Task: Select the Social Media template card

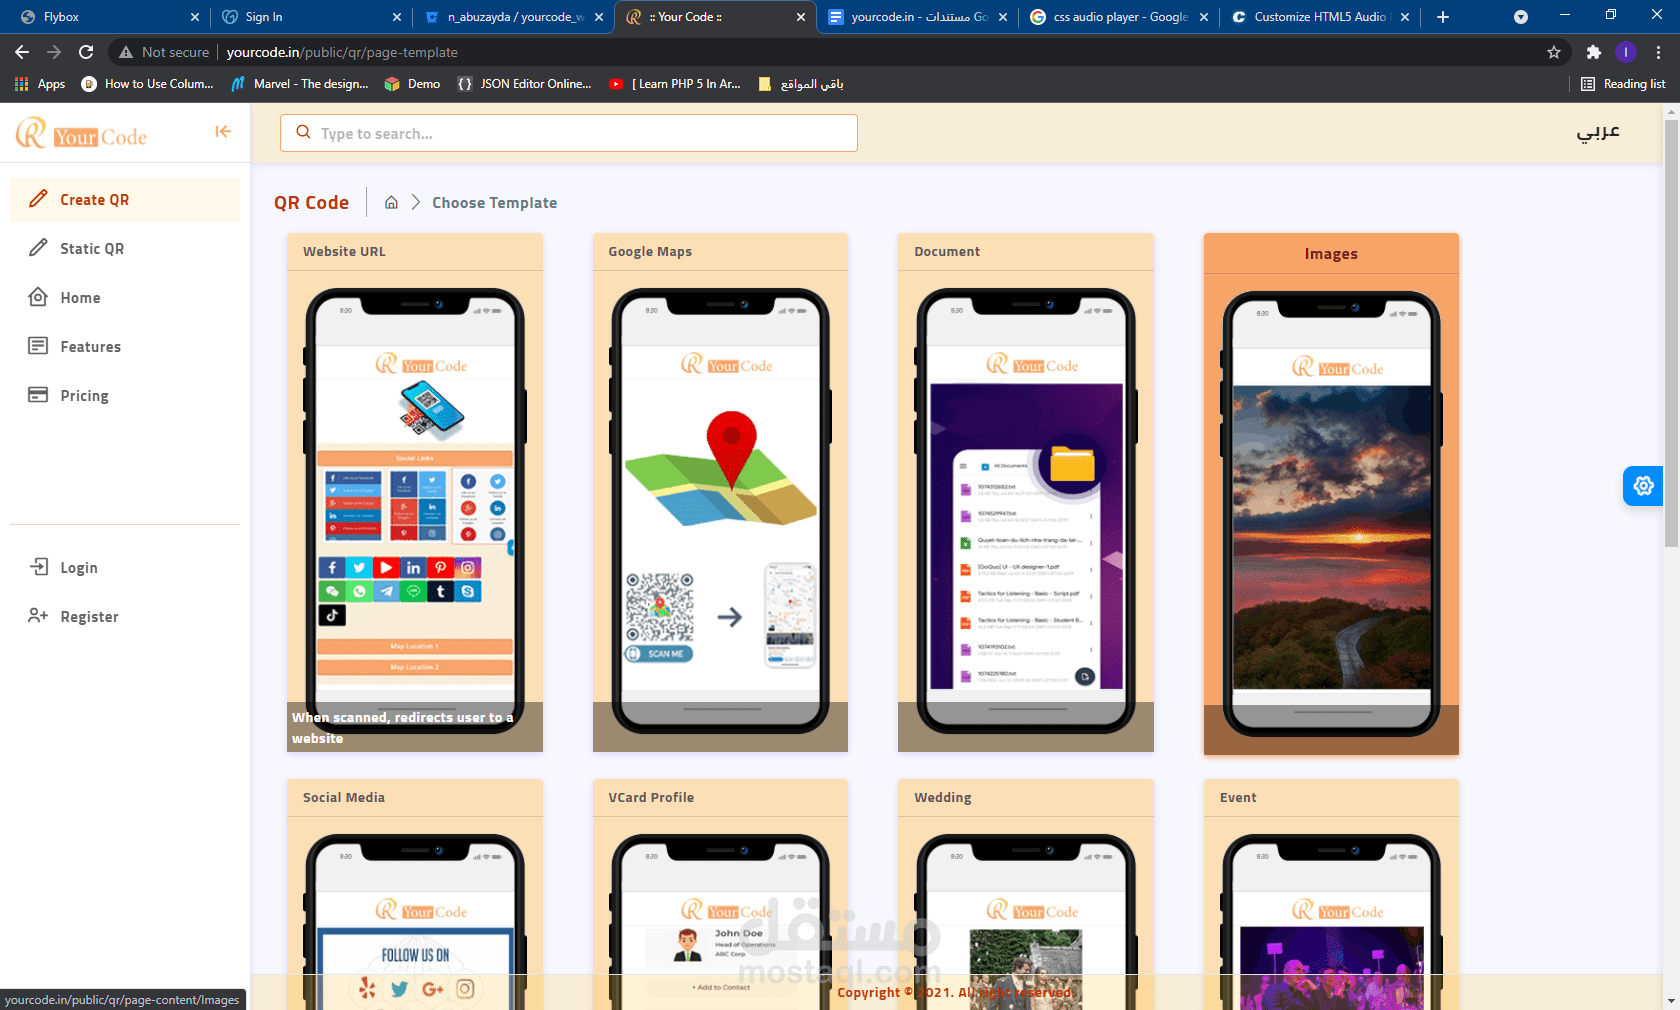Action: click(415, 894)
